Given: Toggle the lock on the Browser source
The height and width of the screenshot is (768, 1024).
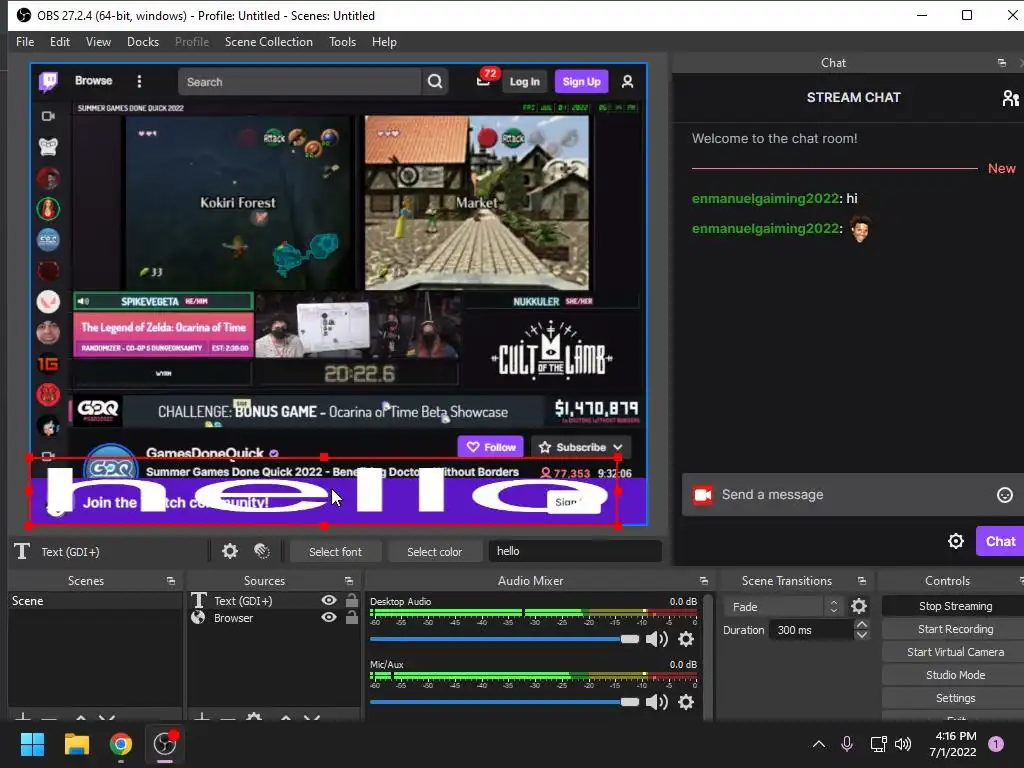Looking at the screenshot, I should tap(351, 616).
